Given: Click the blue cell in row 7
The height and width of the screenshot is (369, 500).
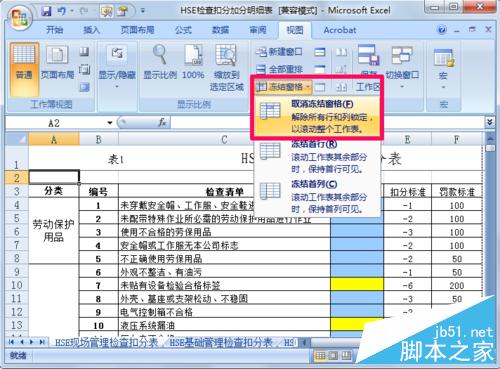Looking at the screenshot, I should point(357,245).
